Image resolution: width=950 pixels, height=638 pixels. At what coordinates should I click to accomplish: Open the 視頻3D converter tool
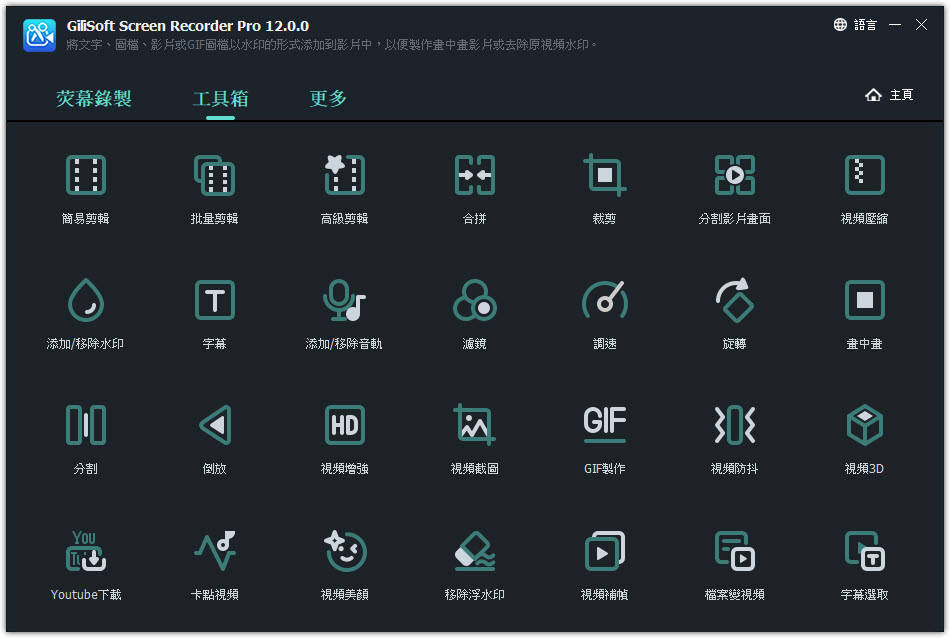click(x=864, y=426)
